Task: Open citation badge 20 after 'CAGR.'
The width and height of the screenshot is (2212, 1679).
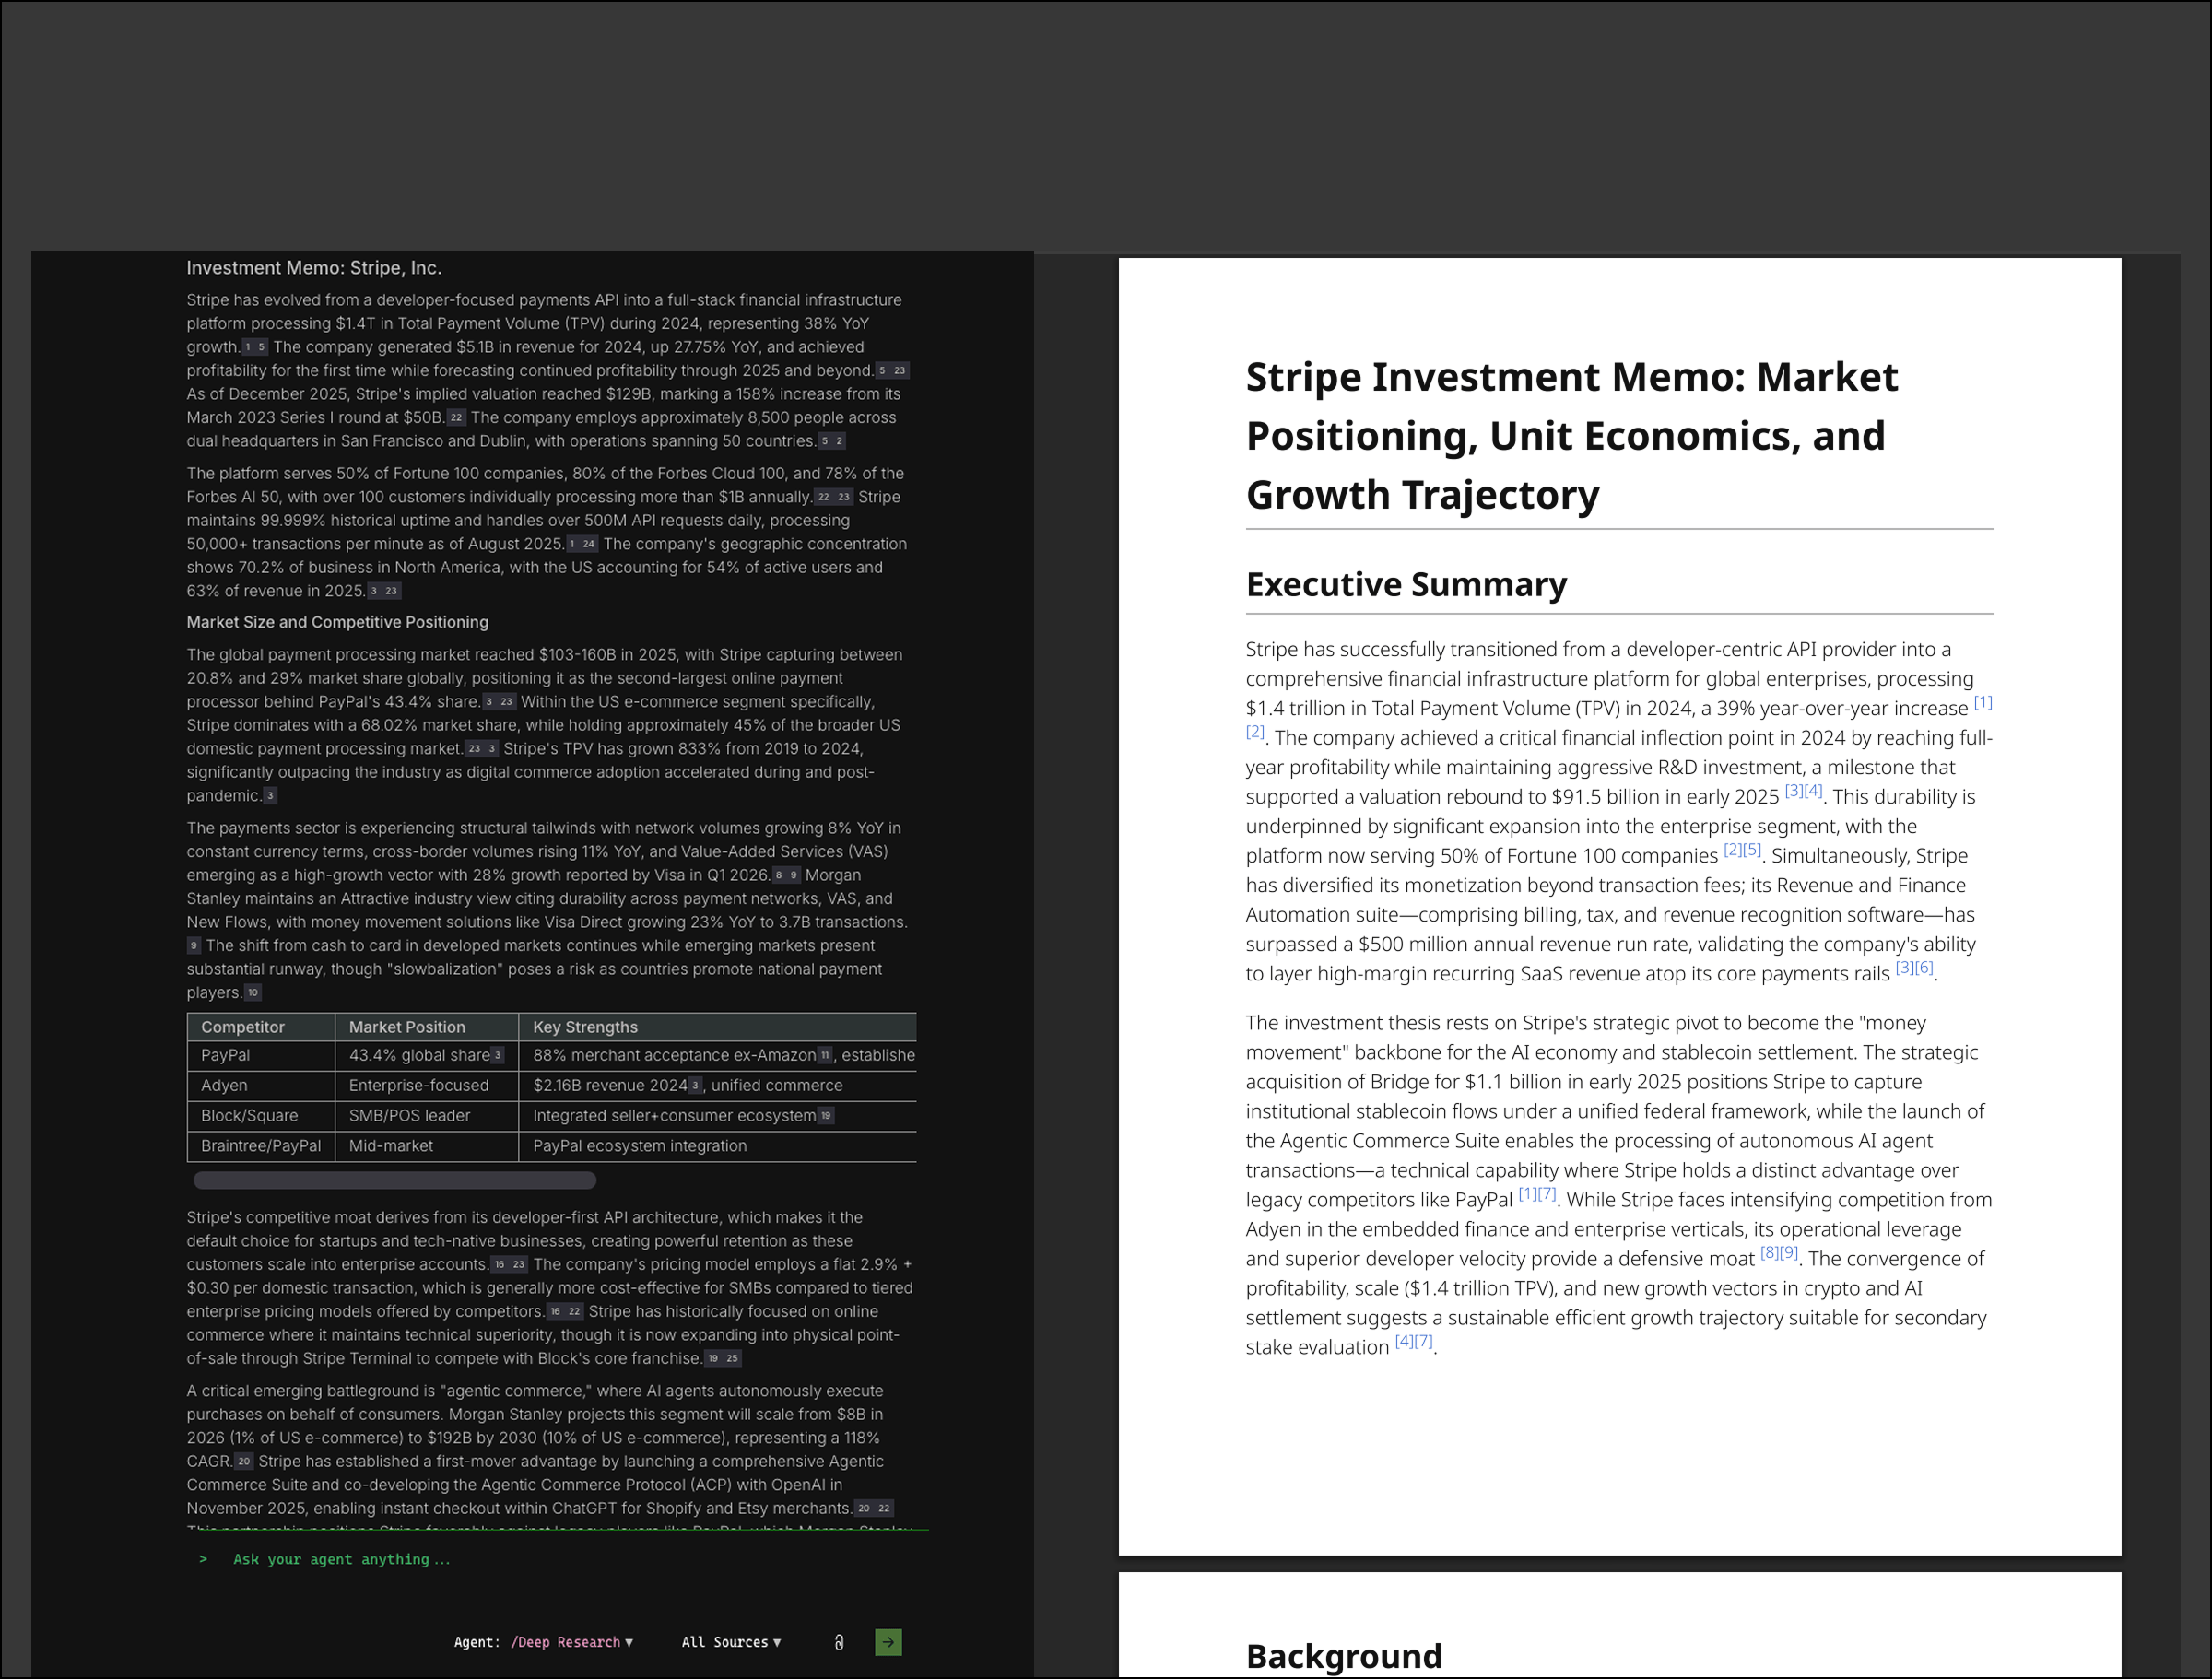Action: pos(244,1461)
